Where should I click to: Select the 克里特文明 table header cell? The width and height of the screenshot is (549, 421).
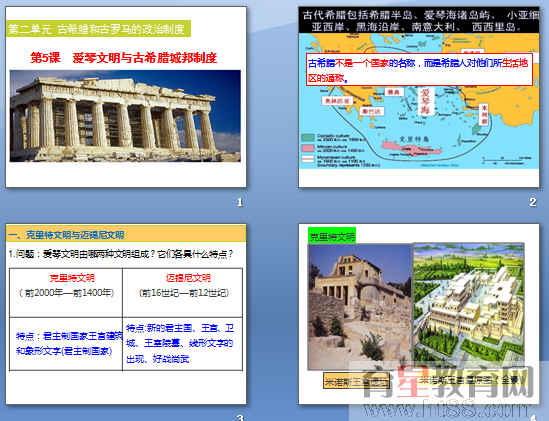coord(66,293)
